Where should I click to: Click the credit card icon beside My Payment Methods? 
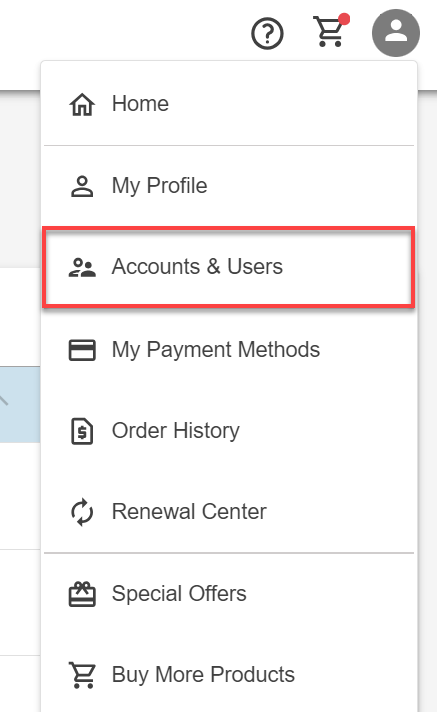tap(82, 350)
